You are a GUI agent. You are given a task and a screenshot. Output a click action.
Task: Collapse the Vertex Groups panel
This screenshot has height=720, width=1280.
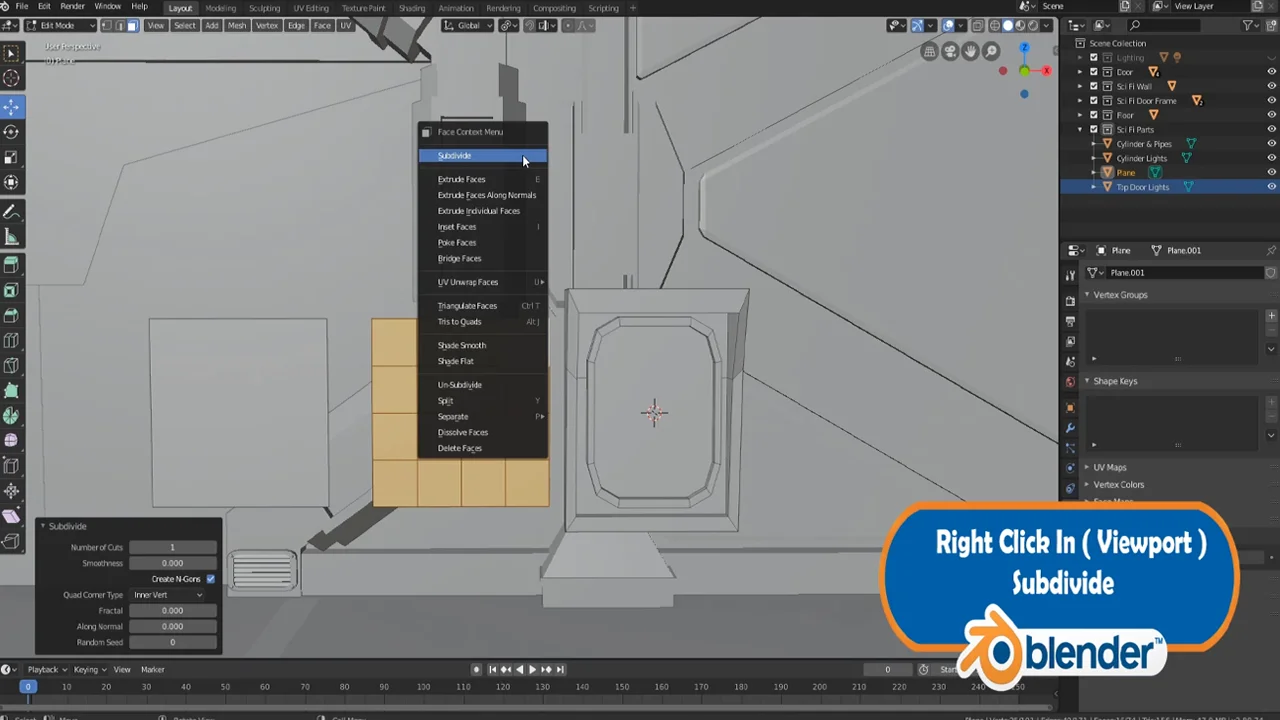[1087, 294]
